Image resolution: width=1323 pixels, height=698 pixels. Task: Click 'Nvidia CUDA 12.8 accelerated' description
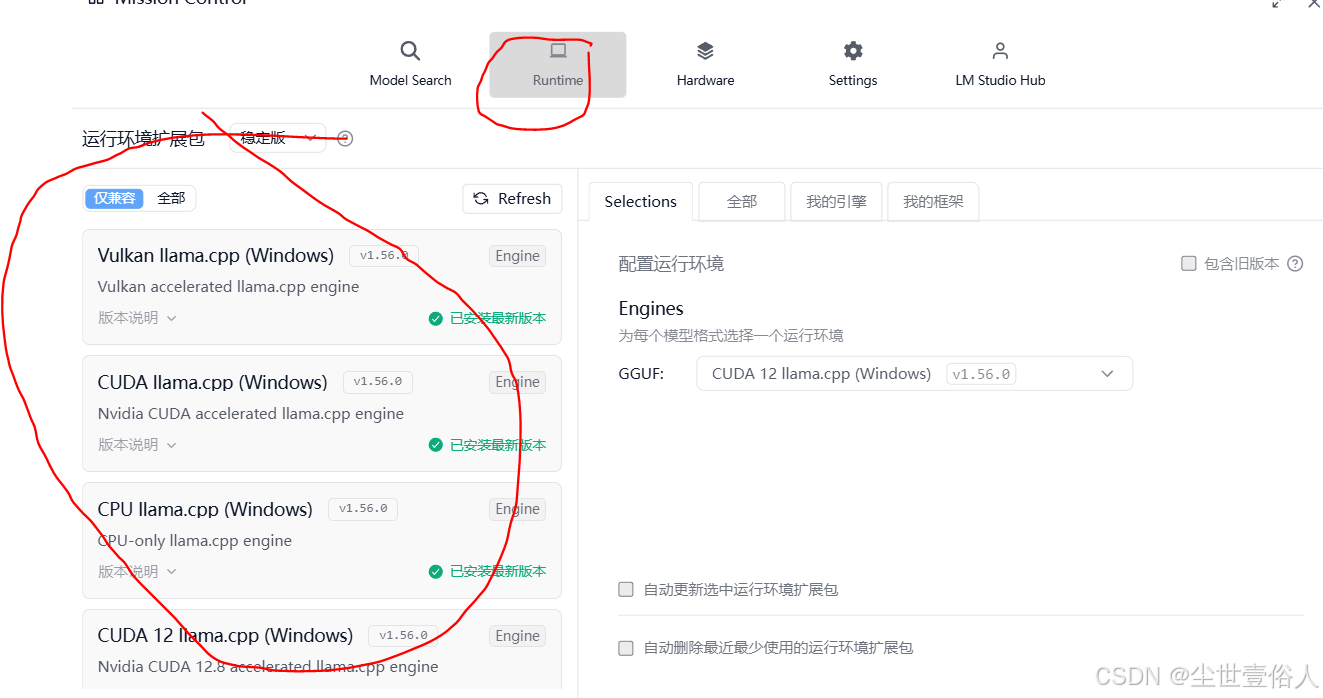[268, 667]
